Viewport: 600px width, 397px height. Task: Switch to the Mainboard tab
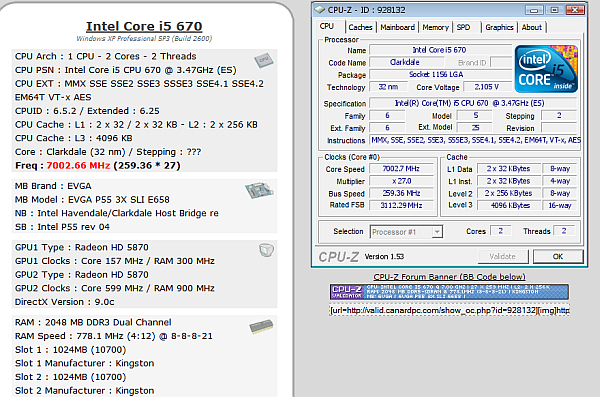(398, 27)
